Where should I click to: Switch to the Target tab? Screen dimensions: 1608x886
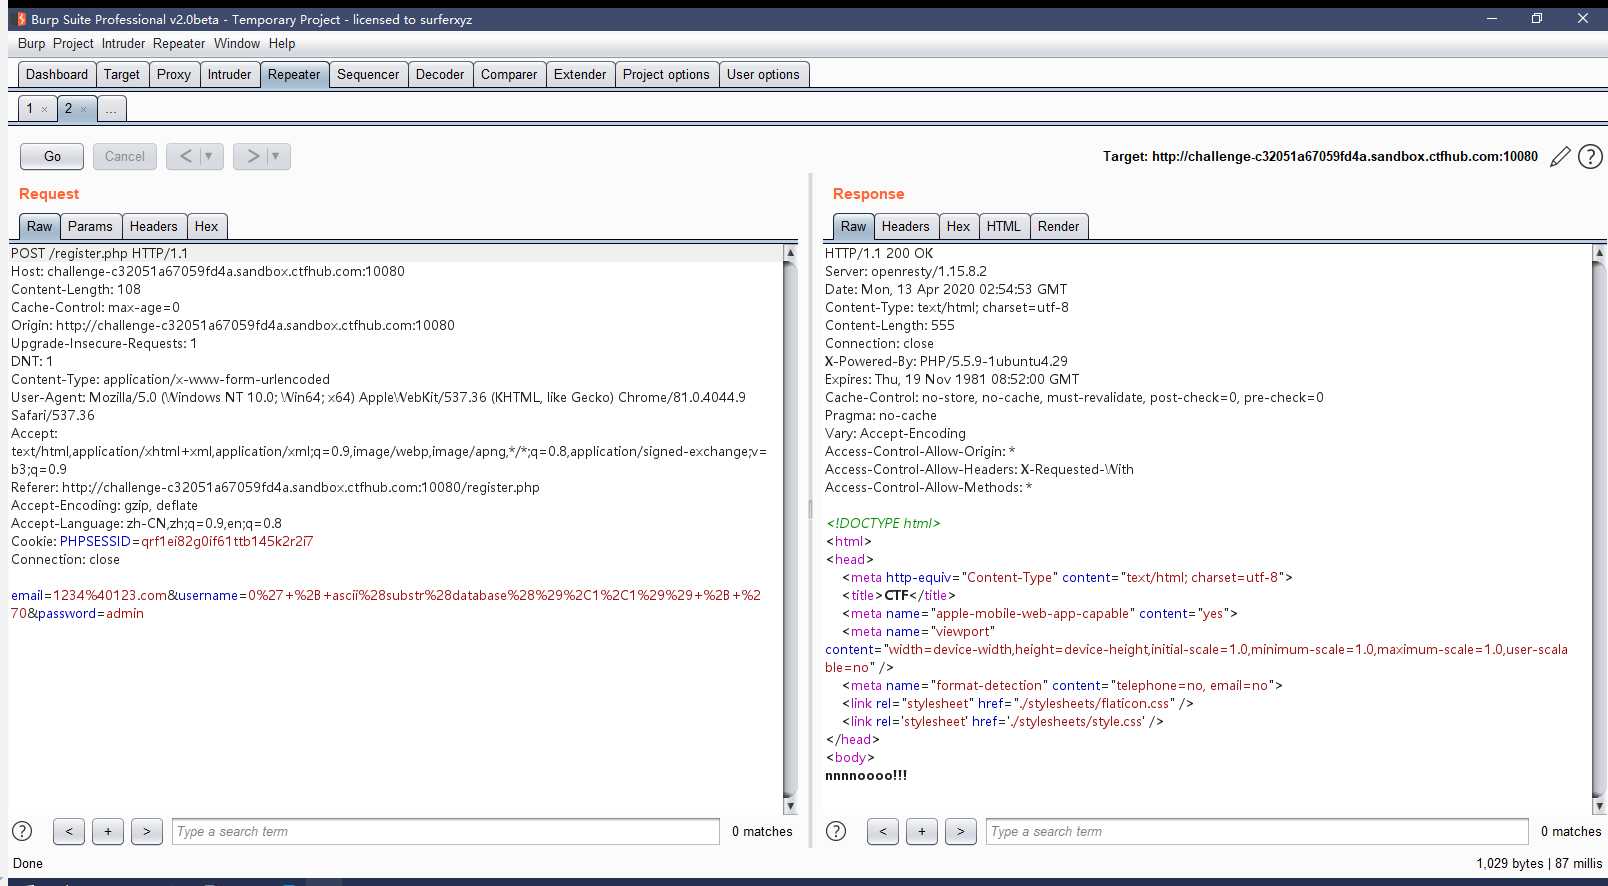pos(122,74)
